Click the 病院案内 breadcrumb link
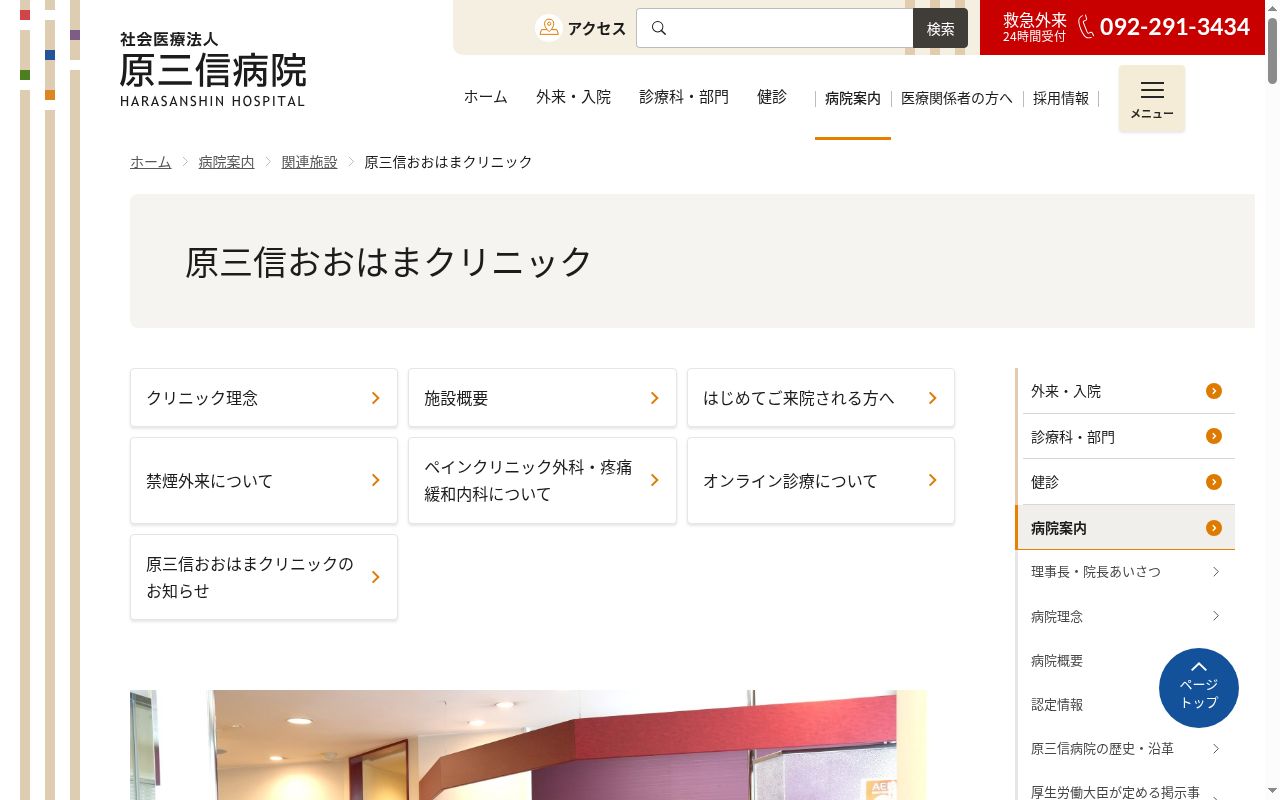This screenshot has width=1280, height=800. tap(226, 162)
